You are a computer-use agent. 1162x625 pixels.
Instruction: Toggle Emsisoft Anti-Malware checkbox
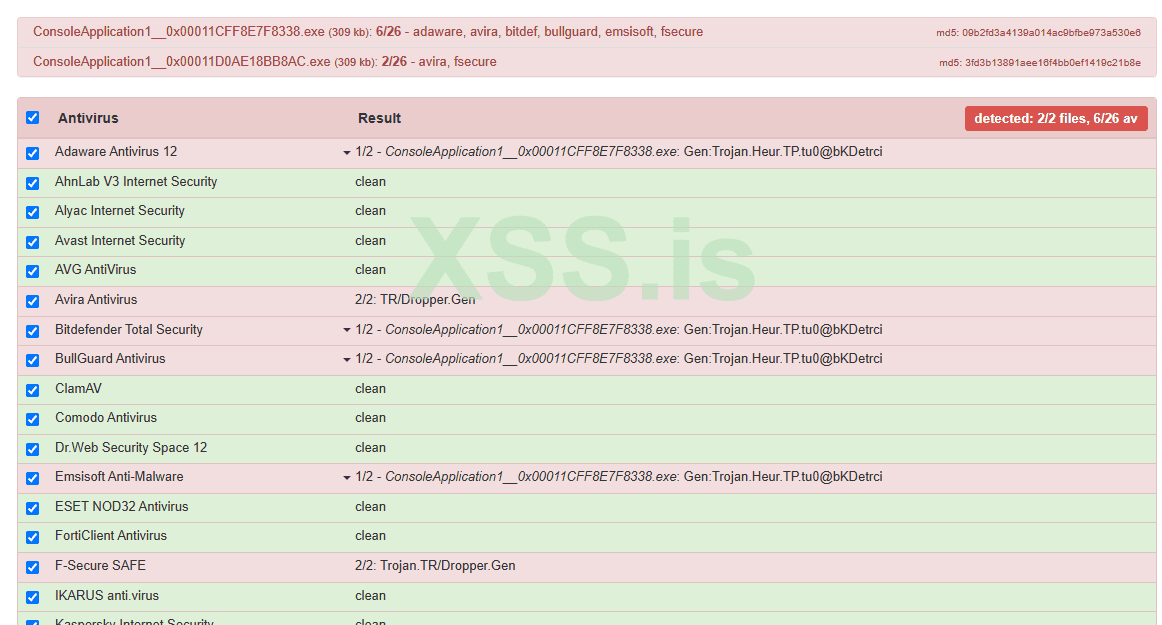33,478
